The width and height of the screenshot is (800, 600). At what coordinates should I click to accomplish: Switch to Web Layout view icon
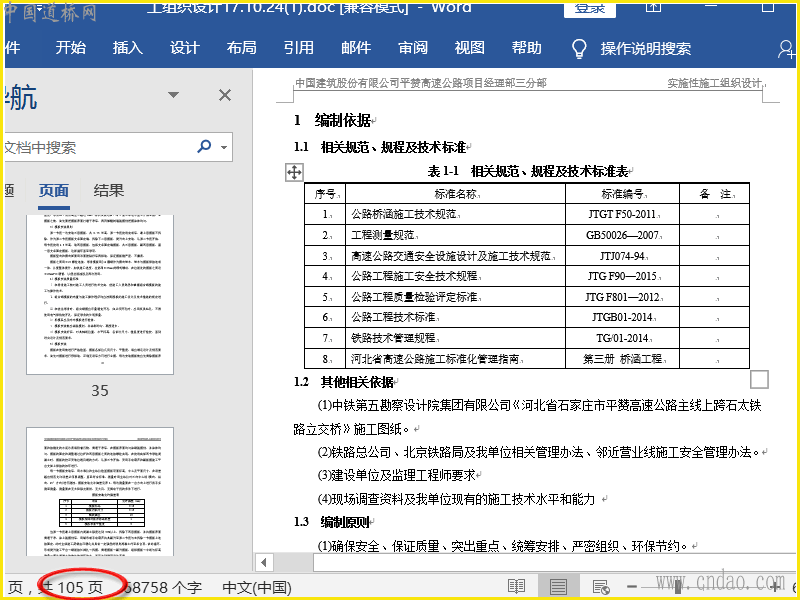pos(601,587)
